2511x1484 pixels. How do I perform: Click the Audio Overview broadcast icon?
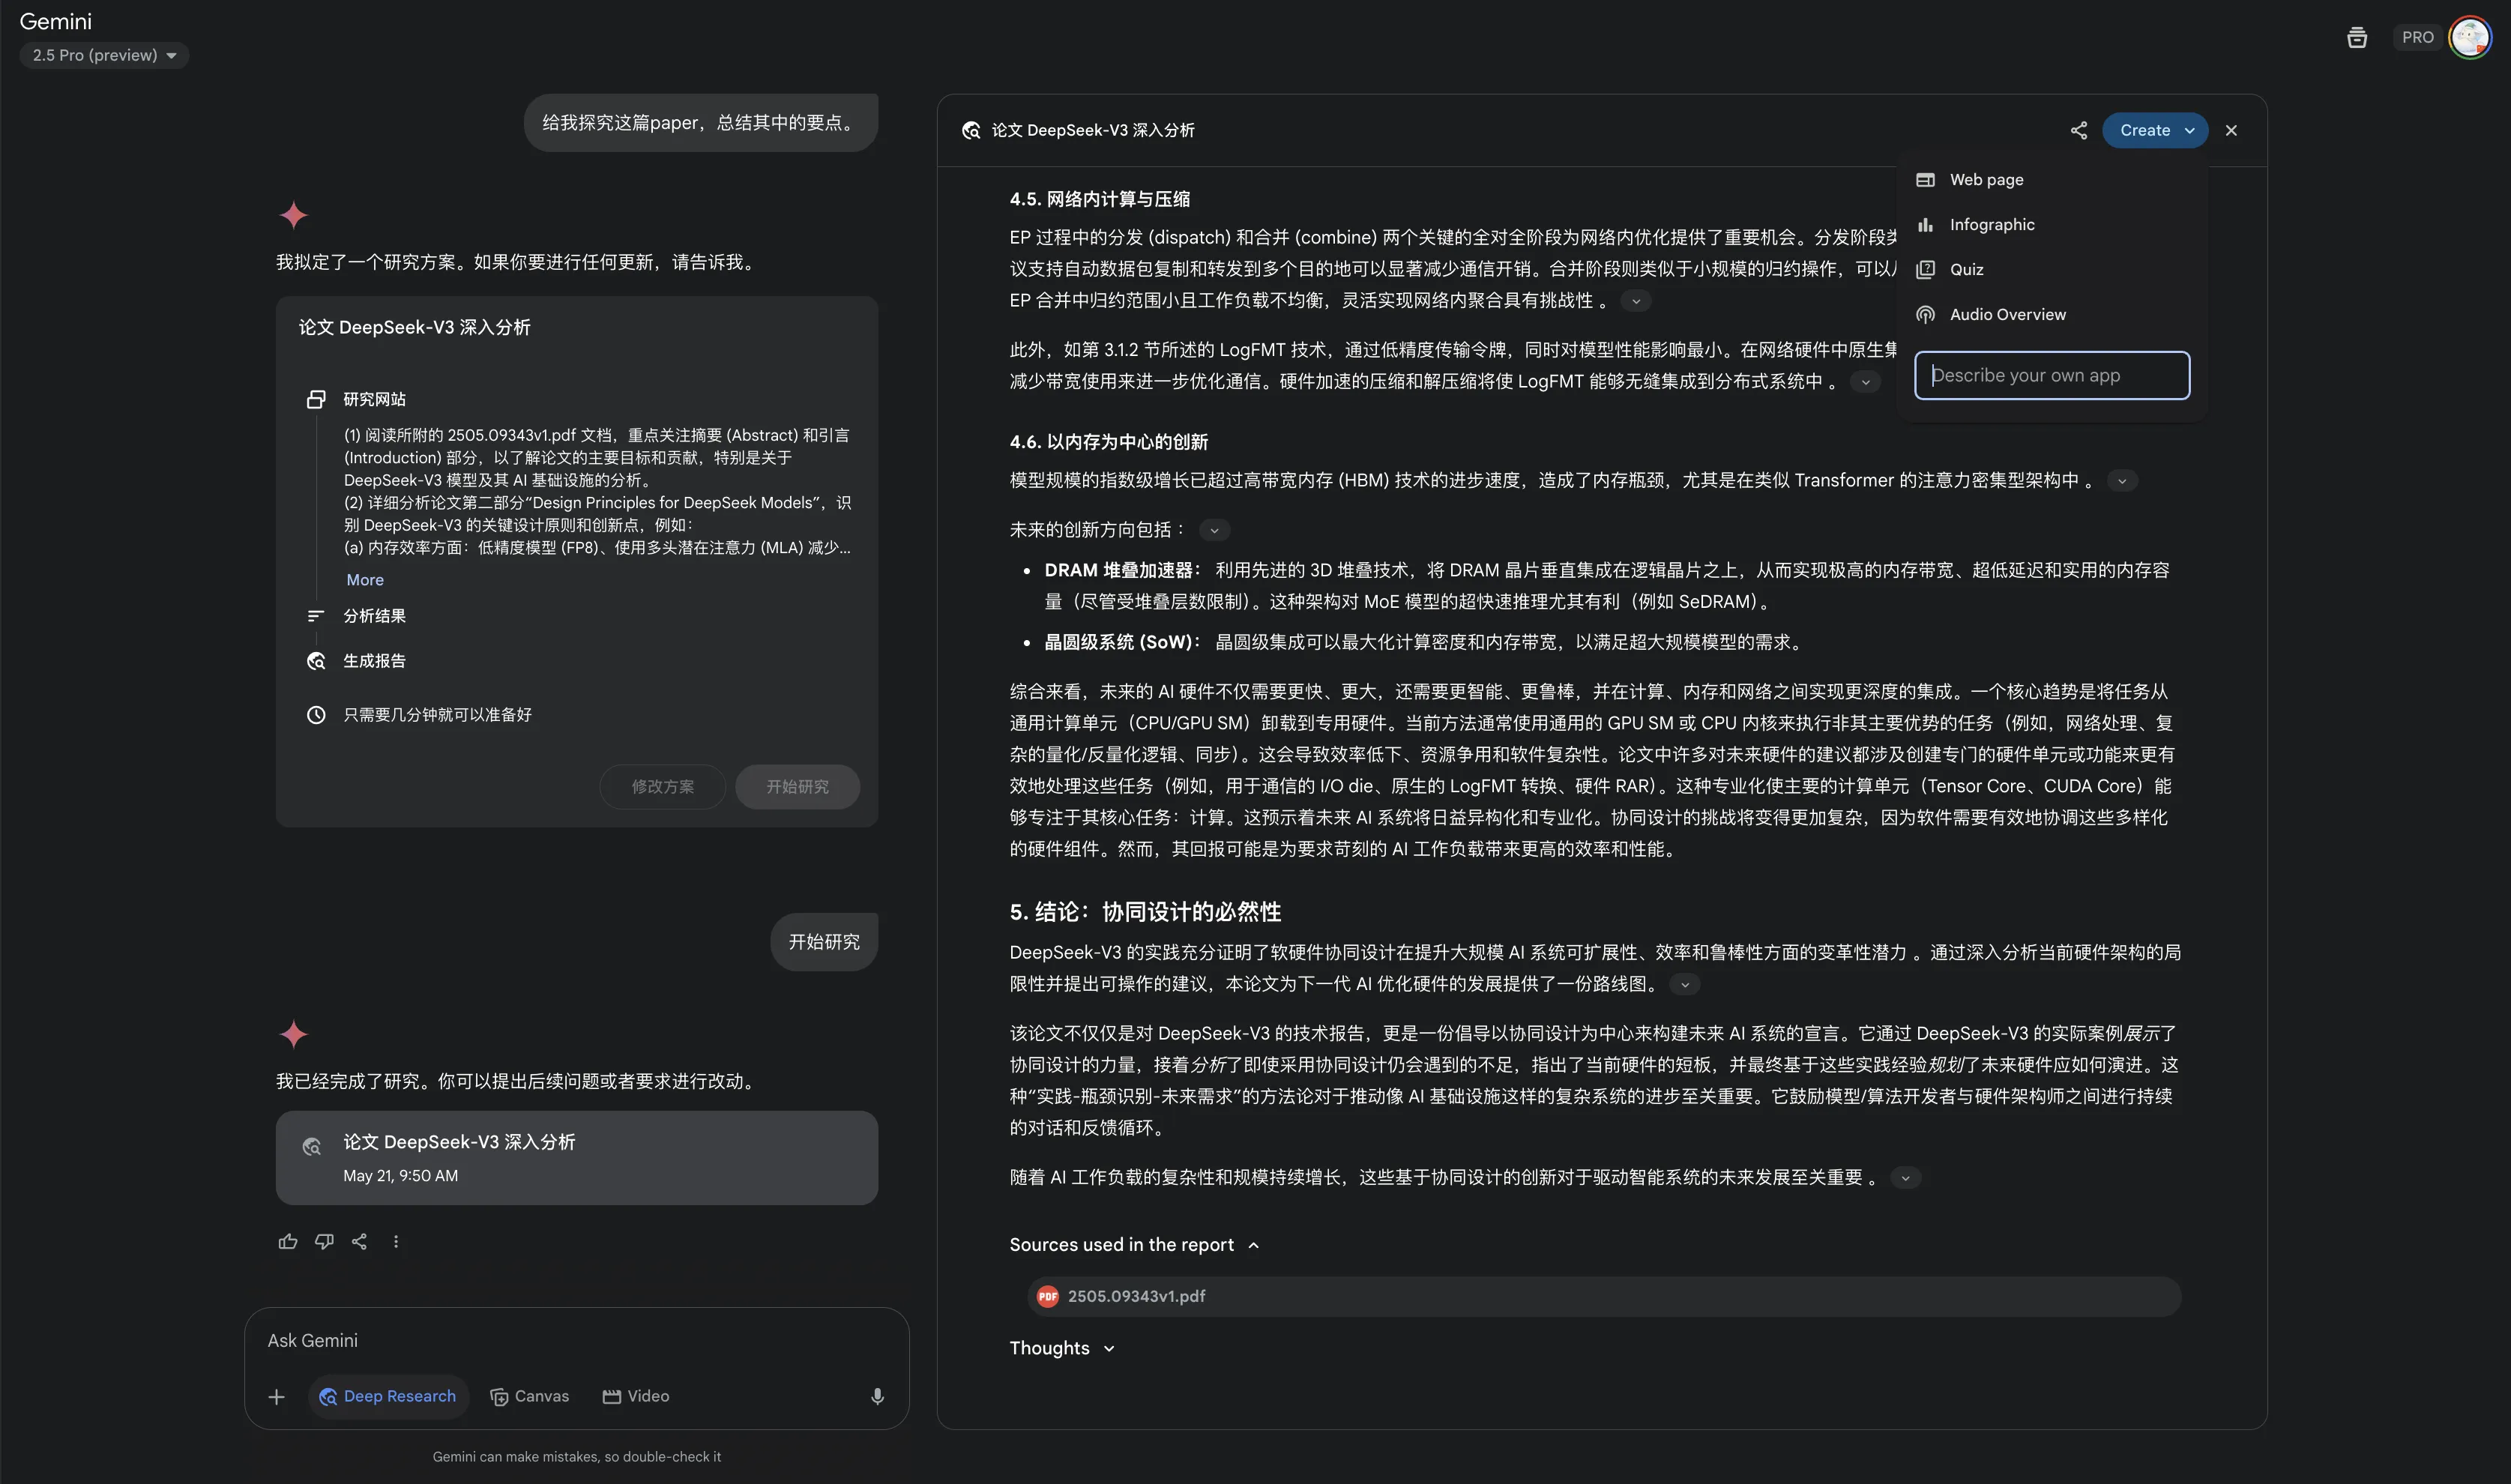[x=1925, y=314]
